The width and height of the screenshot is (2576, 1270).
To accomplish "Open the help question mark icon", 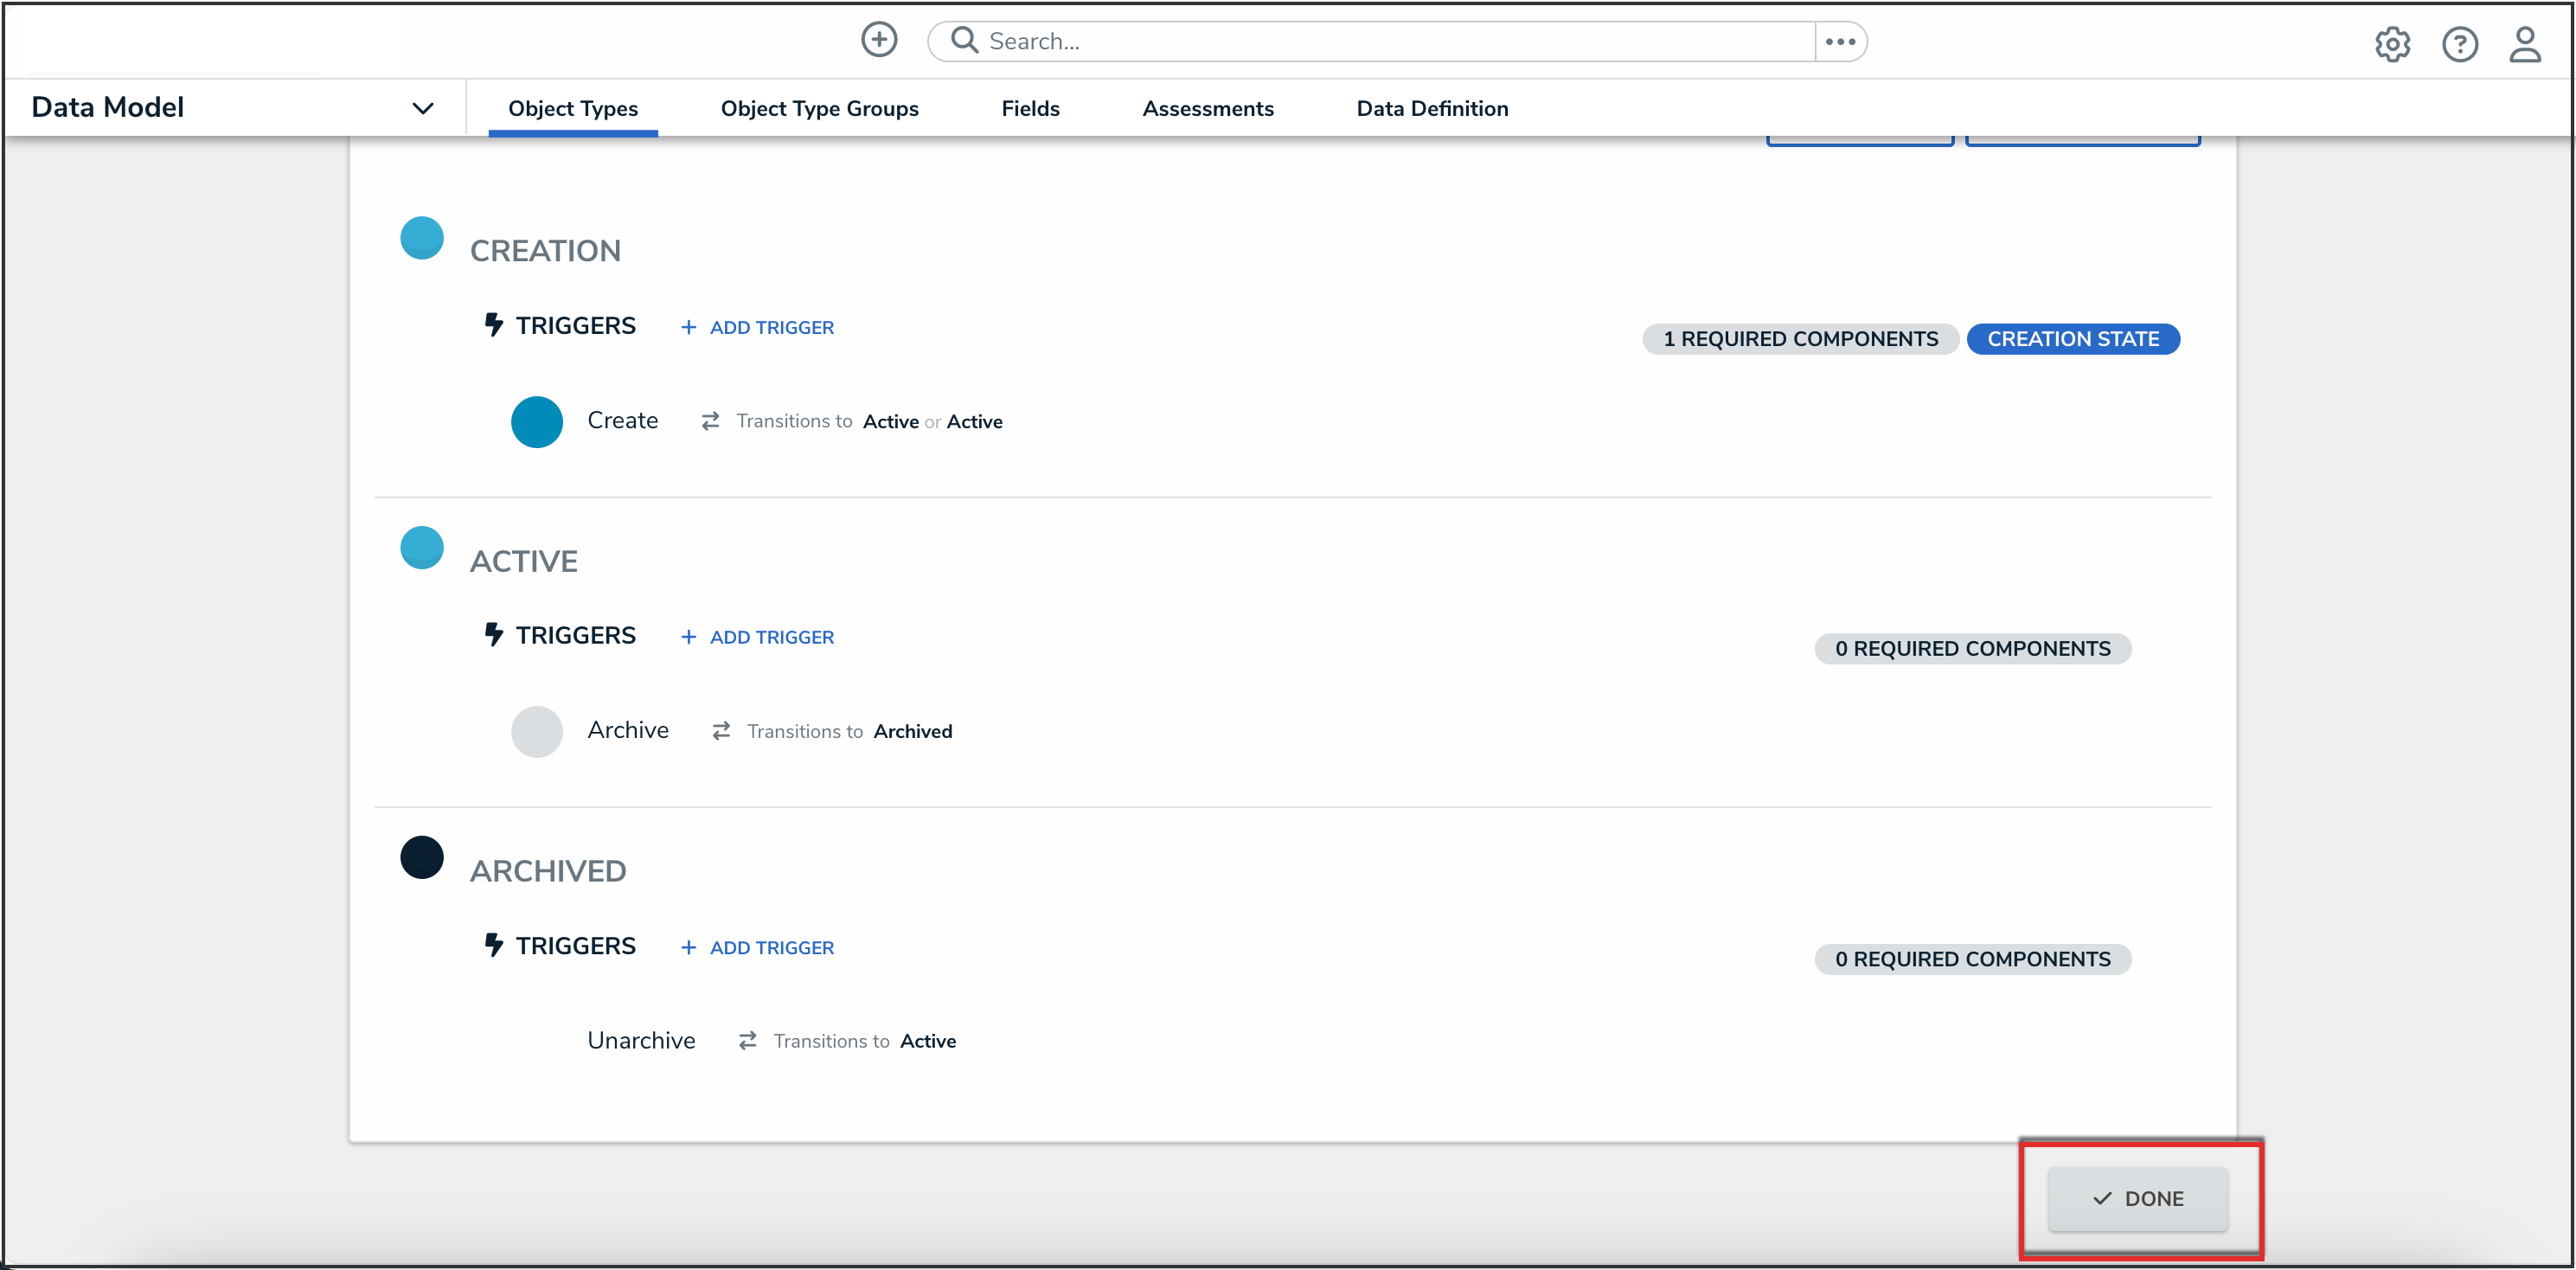I will click(2459, 44).
